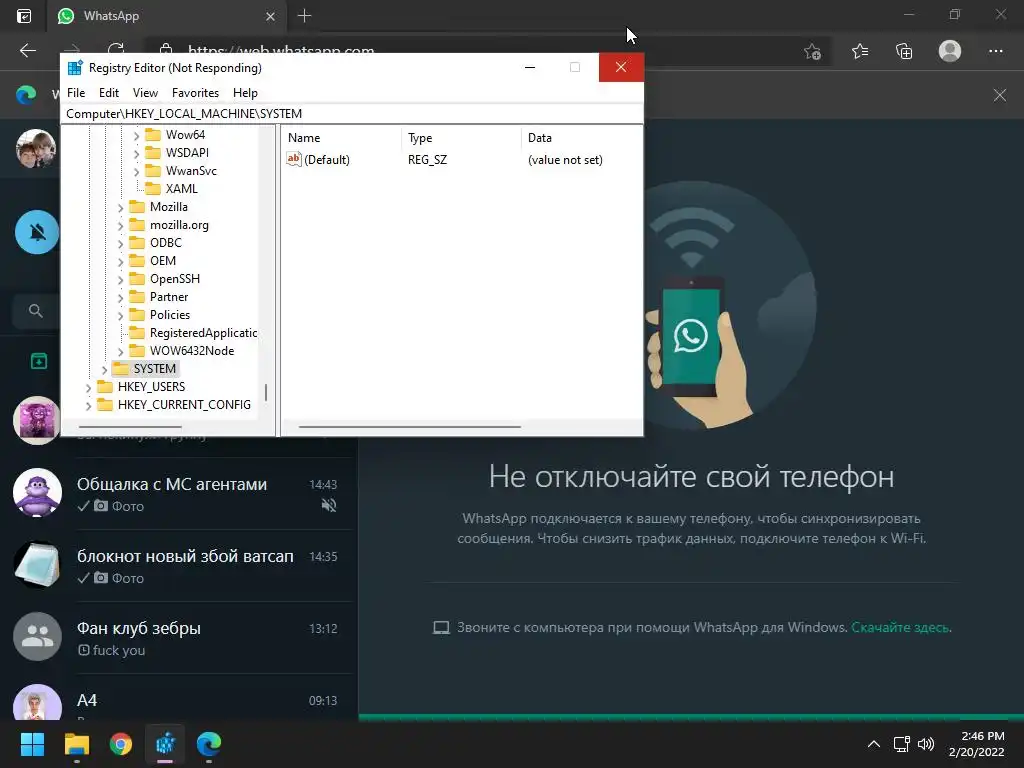Go back in Edge browser
Viewport: 1024px width, 768px height.
27,50
